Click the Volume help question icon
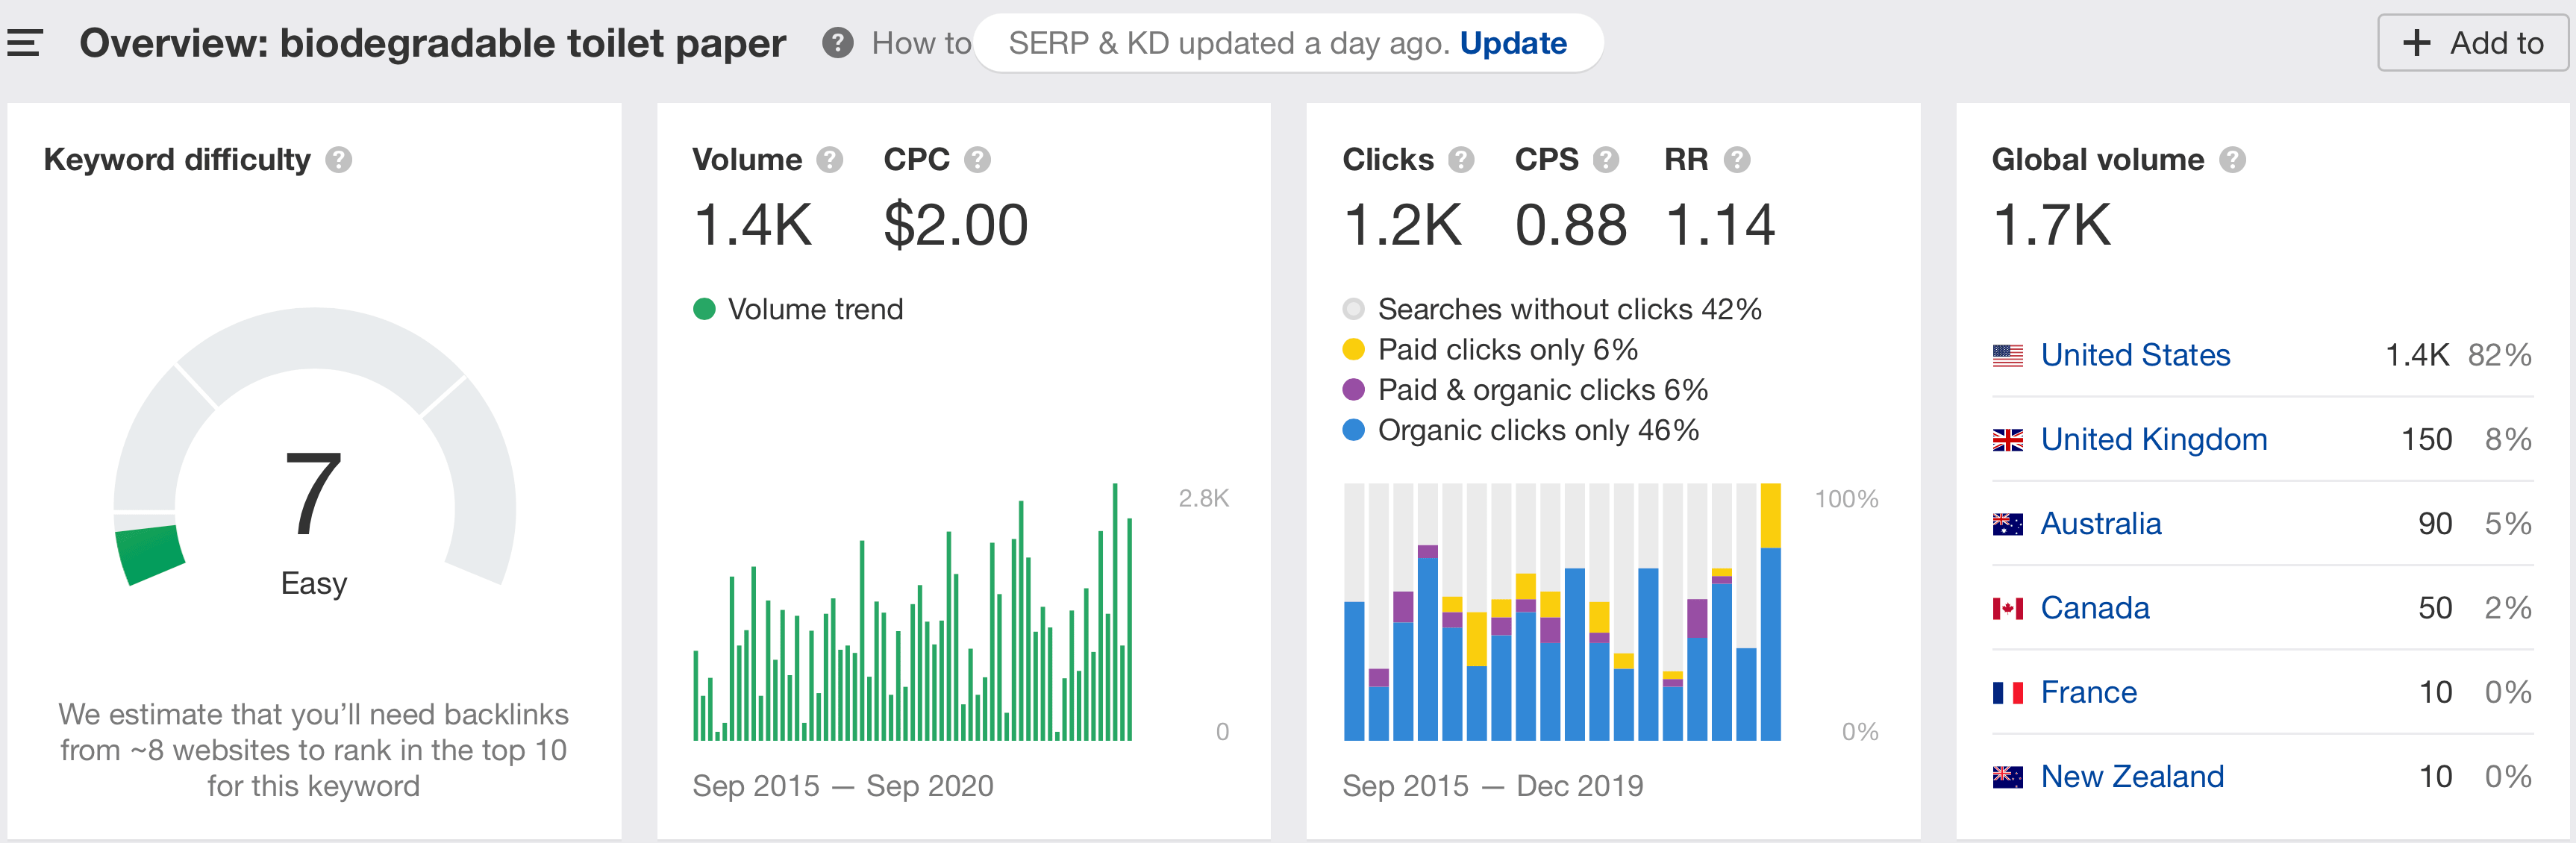The height and width of the screenshot is (843, 2576). coord(829,160)
